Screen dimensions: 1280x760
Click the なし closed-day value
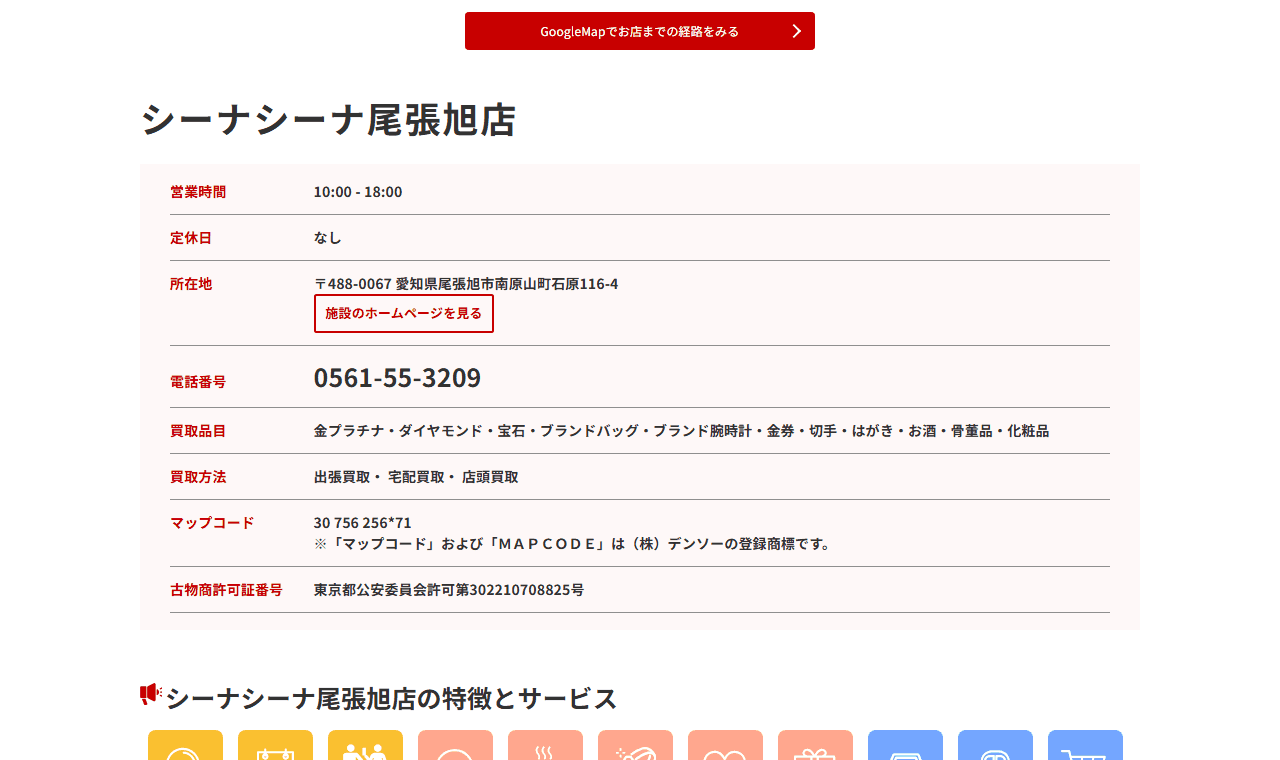click(x=328, y=238)
